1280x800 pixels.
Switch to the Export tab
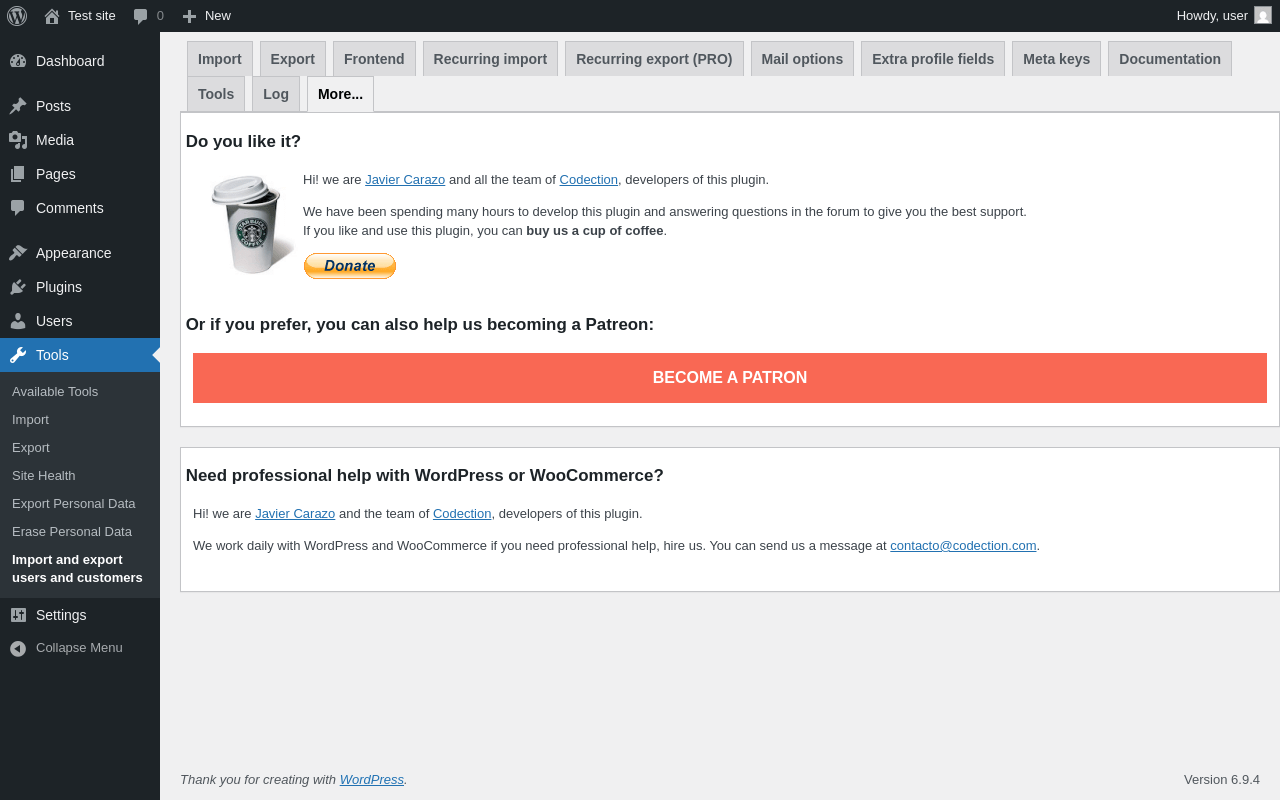coord(293,59)
